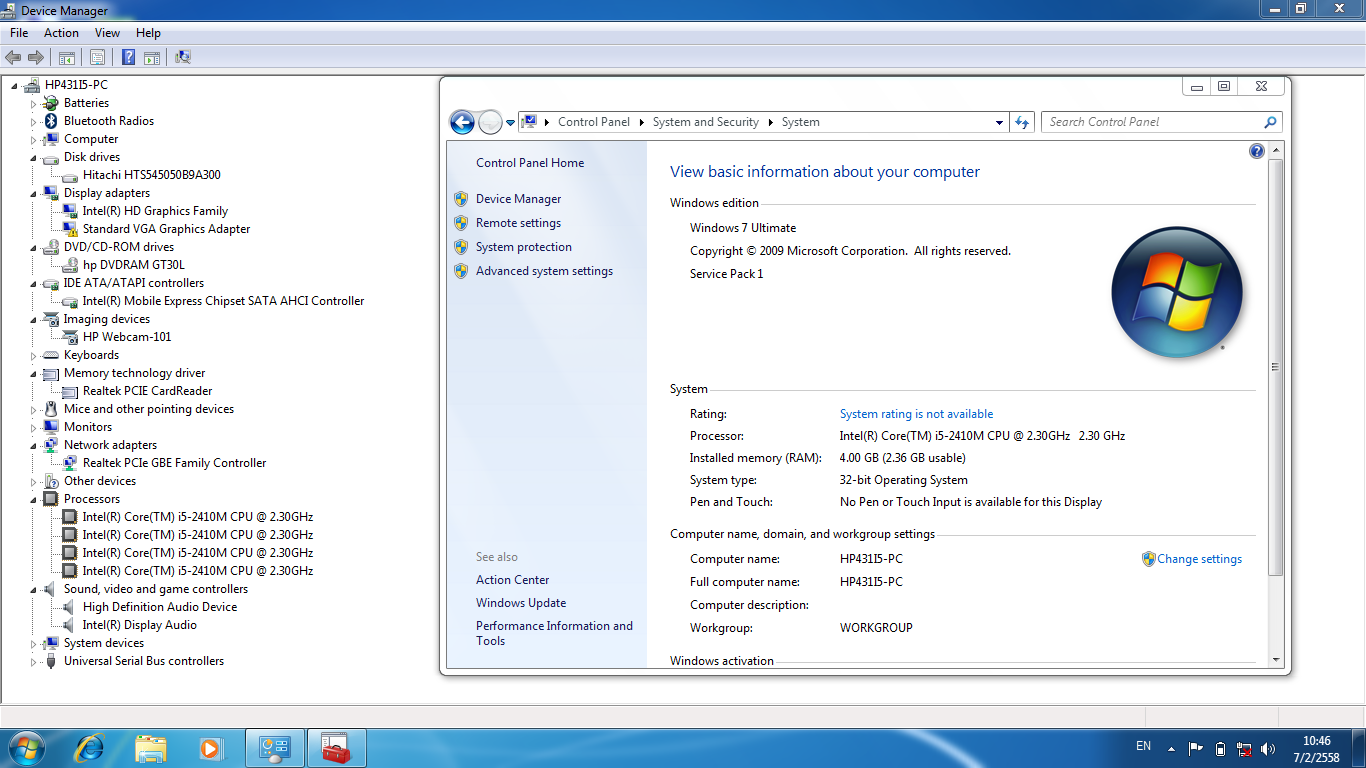
Task: Open Windows Explorer from the taskbar
Action: pyautogui.click(x=151, y=748)
